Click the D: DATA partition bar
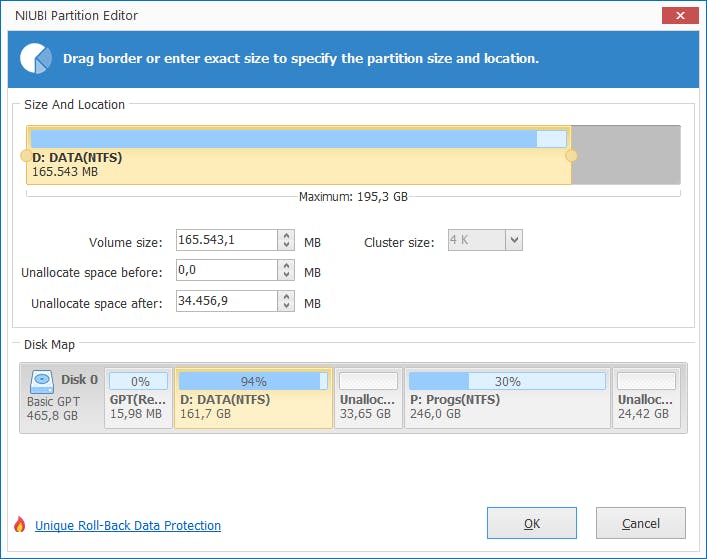The image size is (707, 559). pos(299,155)
